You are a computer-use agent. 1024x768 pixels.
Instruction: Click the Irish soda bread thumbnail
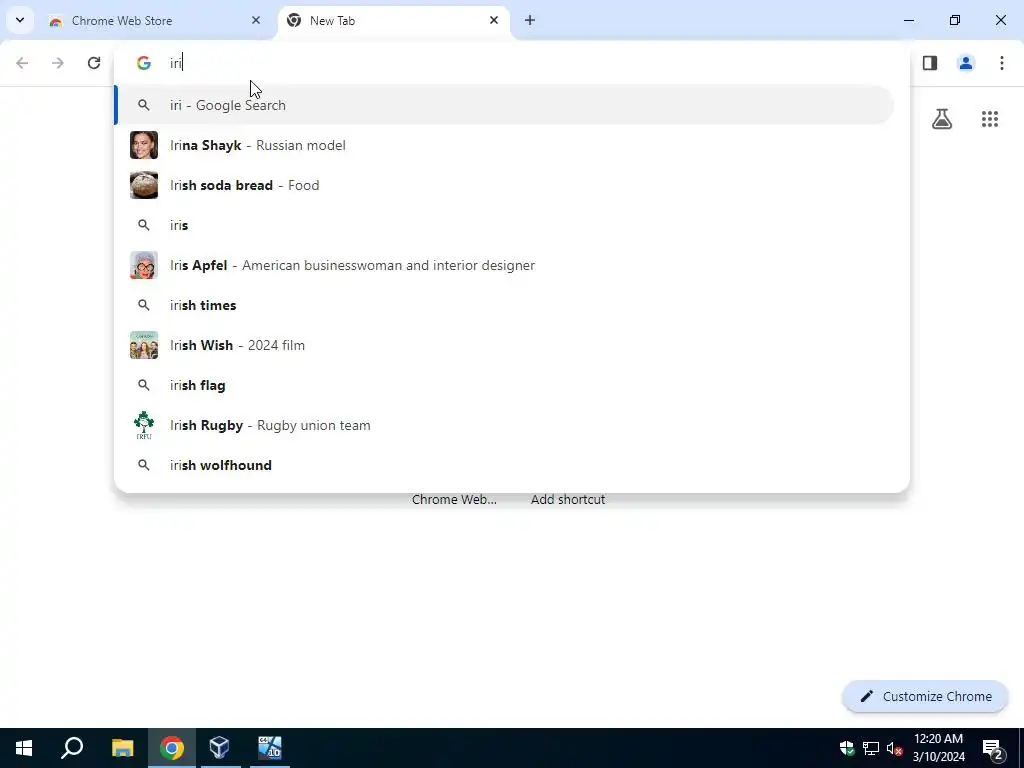pyautogui.click(x=144, y=185)
